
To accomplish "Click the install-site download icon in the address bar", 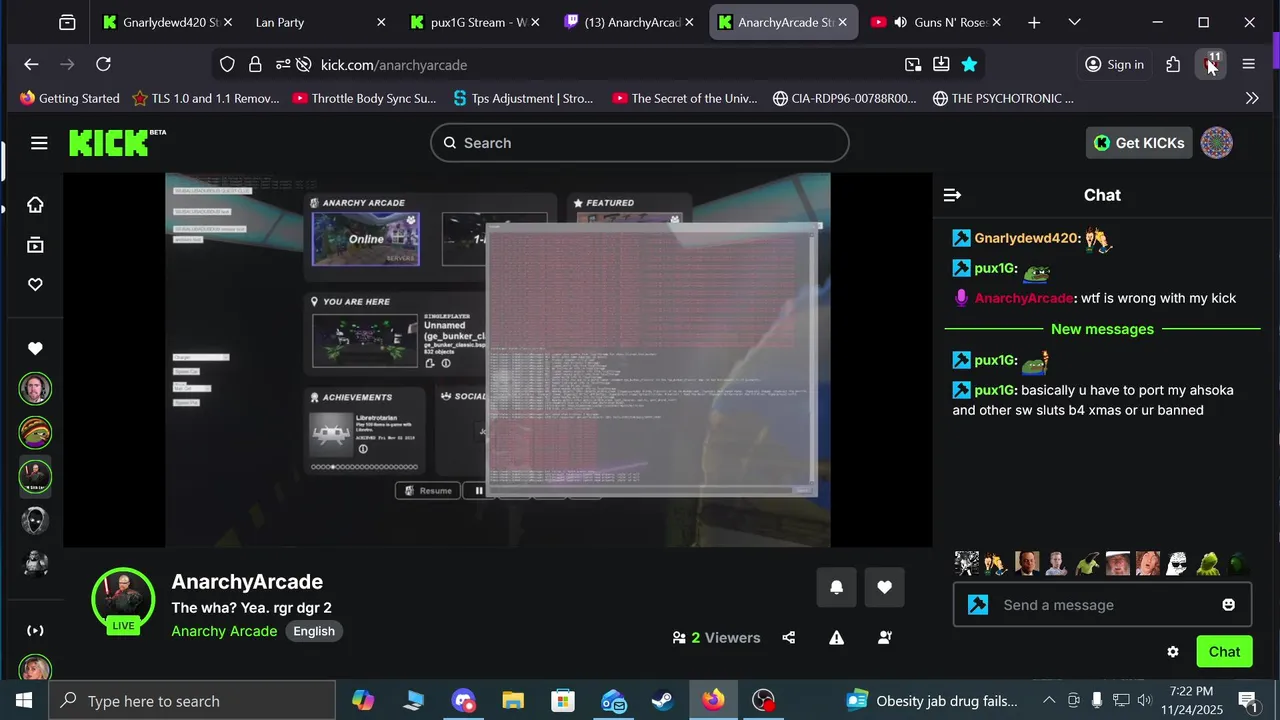I will coord(941,65).
